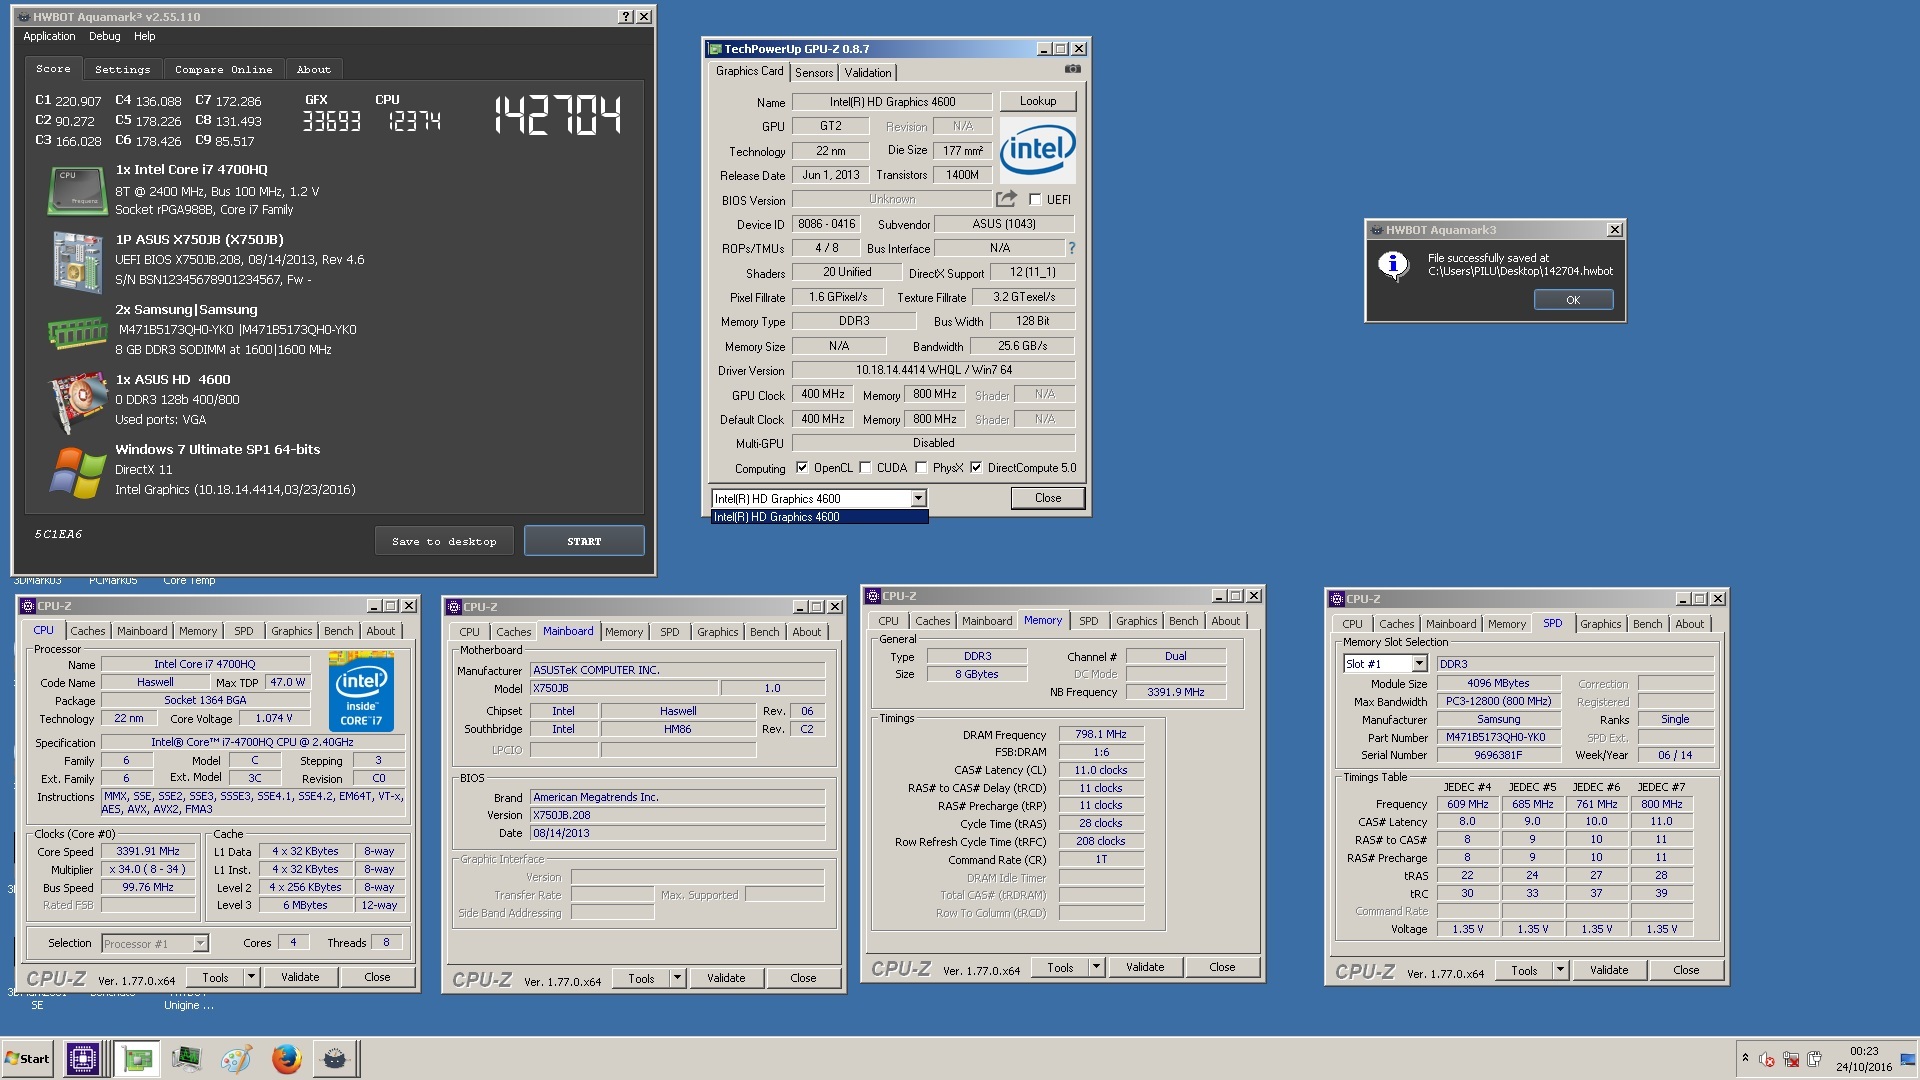1920x1080 pixels.
Task: Click the Lookup button in GPU-Z
Action: click(x=1037, y=101)
